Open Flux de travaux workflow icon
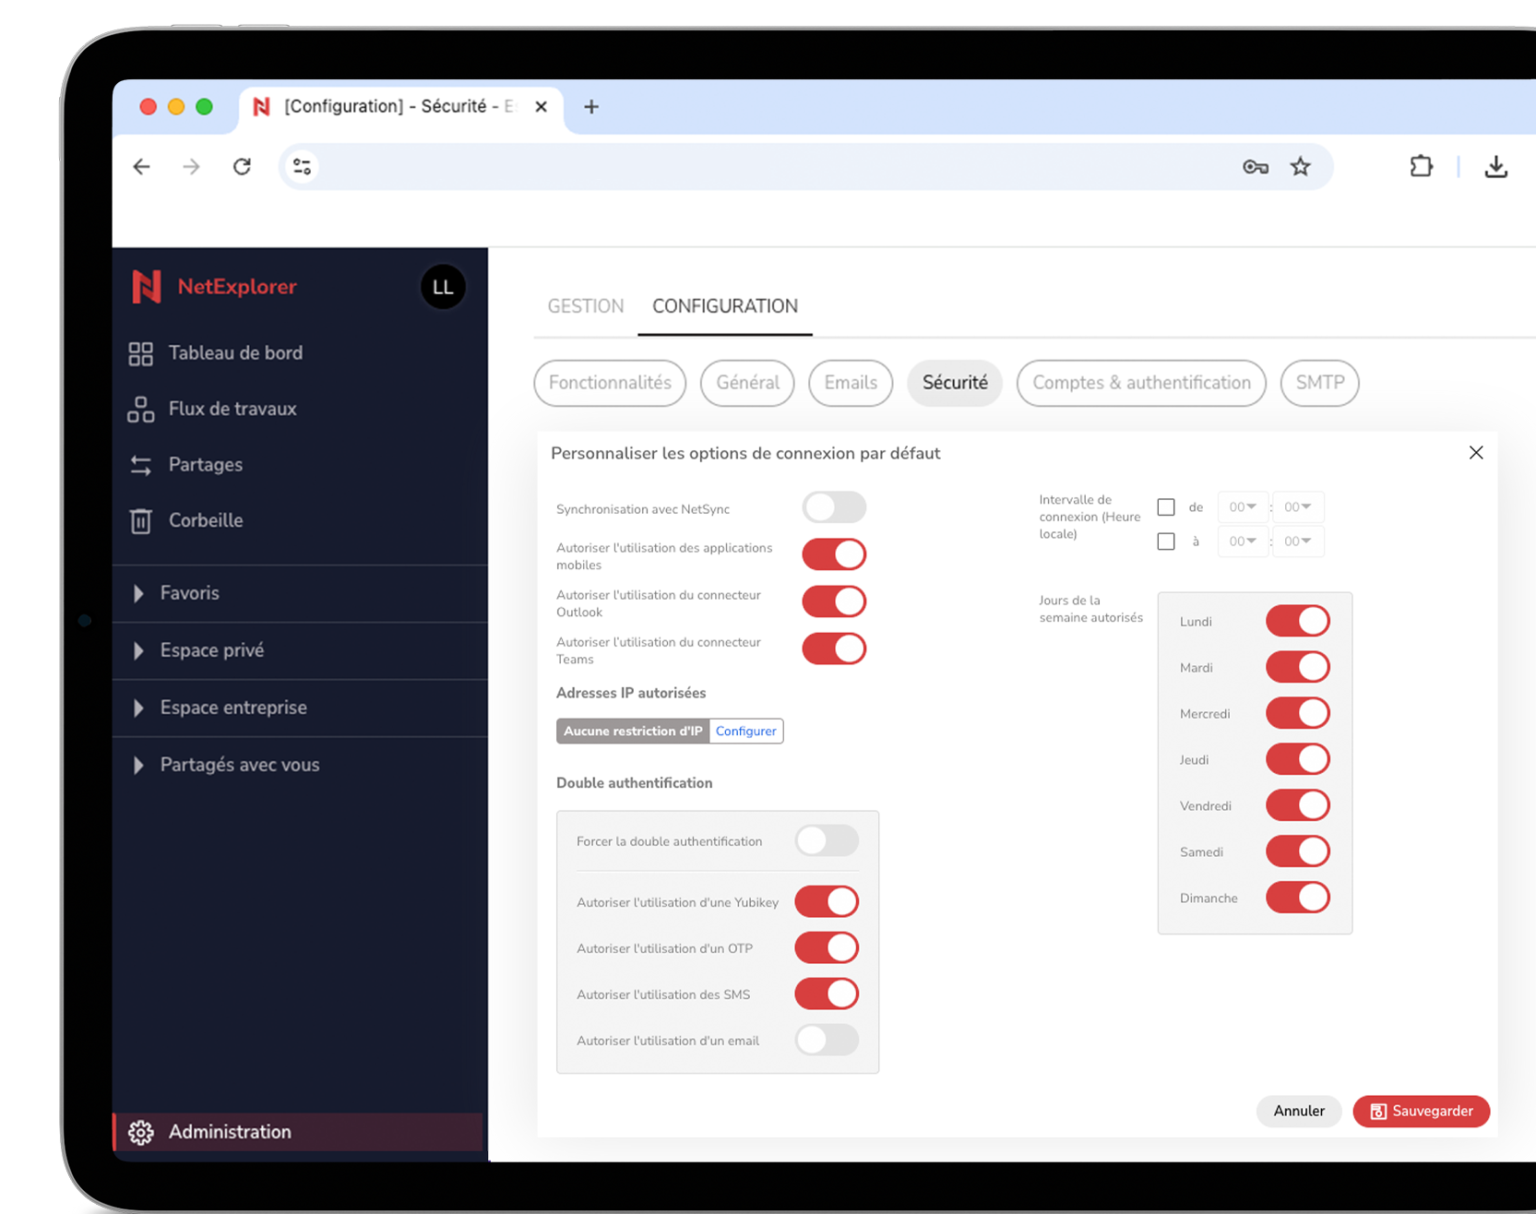Viewport: 1536px width, 1214px height. click(x=141, y=410)
